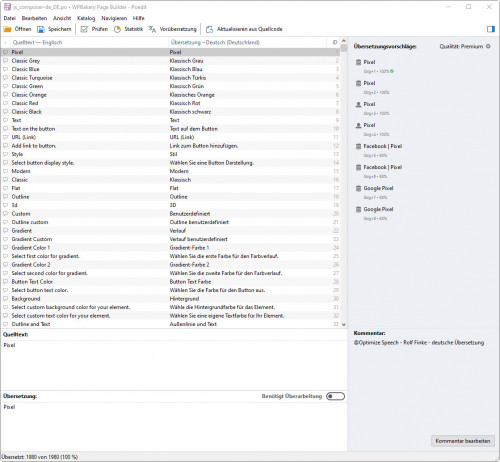Click the Öffnen folder icon
The width and height of the screenshot is (500, 462).
pyautogui.click(x=7, y=29)
